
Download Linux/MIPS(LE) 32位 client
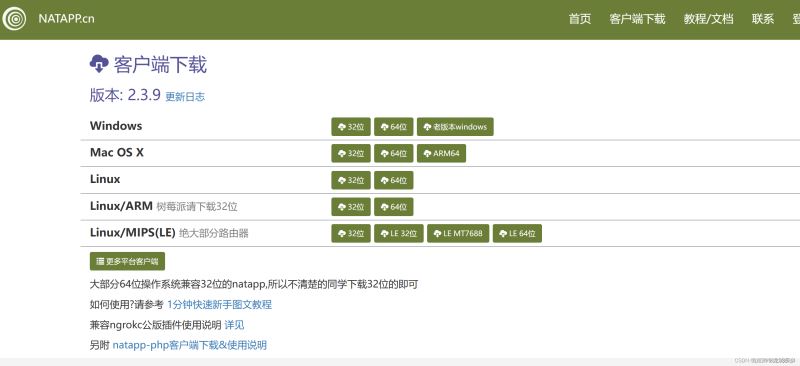tap(351, 233)
